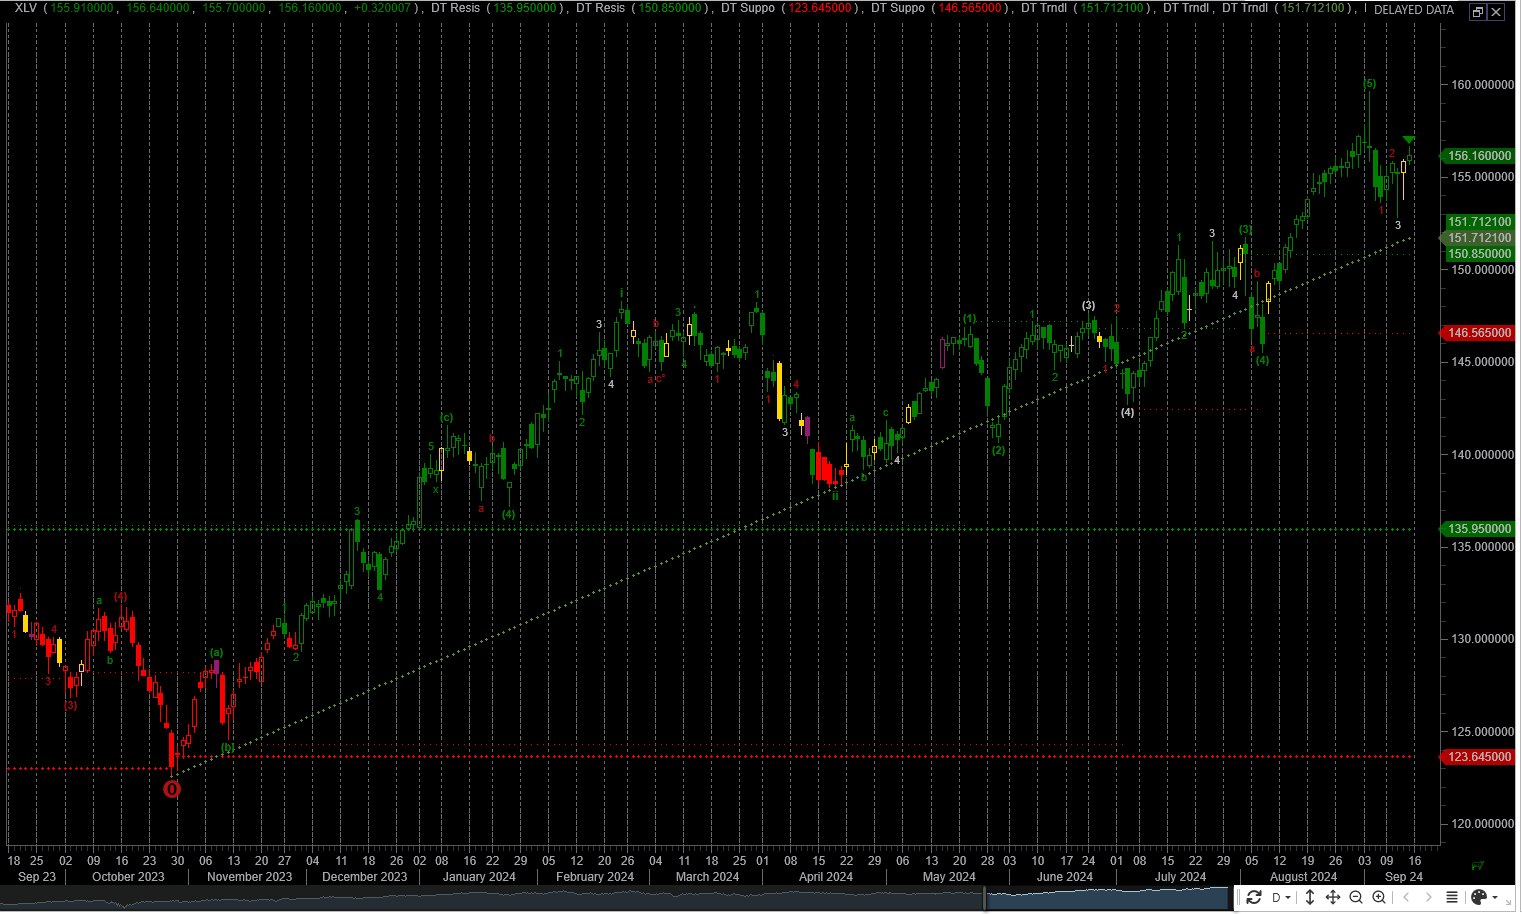This screenshot has width=1522, height=914.
Task: Click the green (5) wave label near the chart high
Action: coord(1369,84)
